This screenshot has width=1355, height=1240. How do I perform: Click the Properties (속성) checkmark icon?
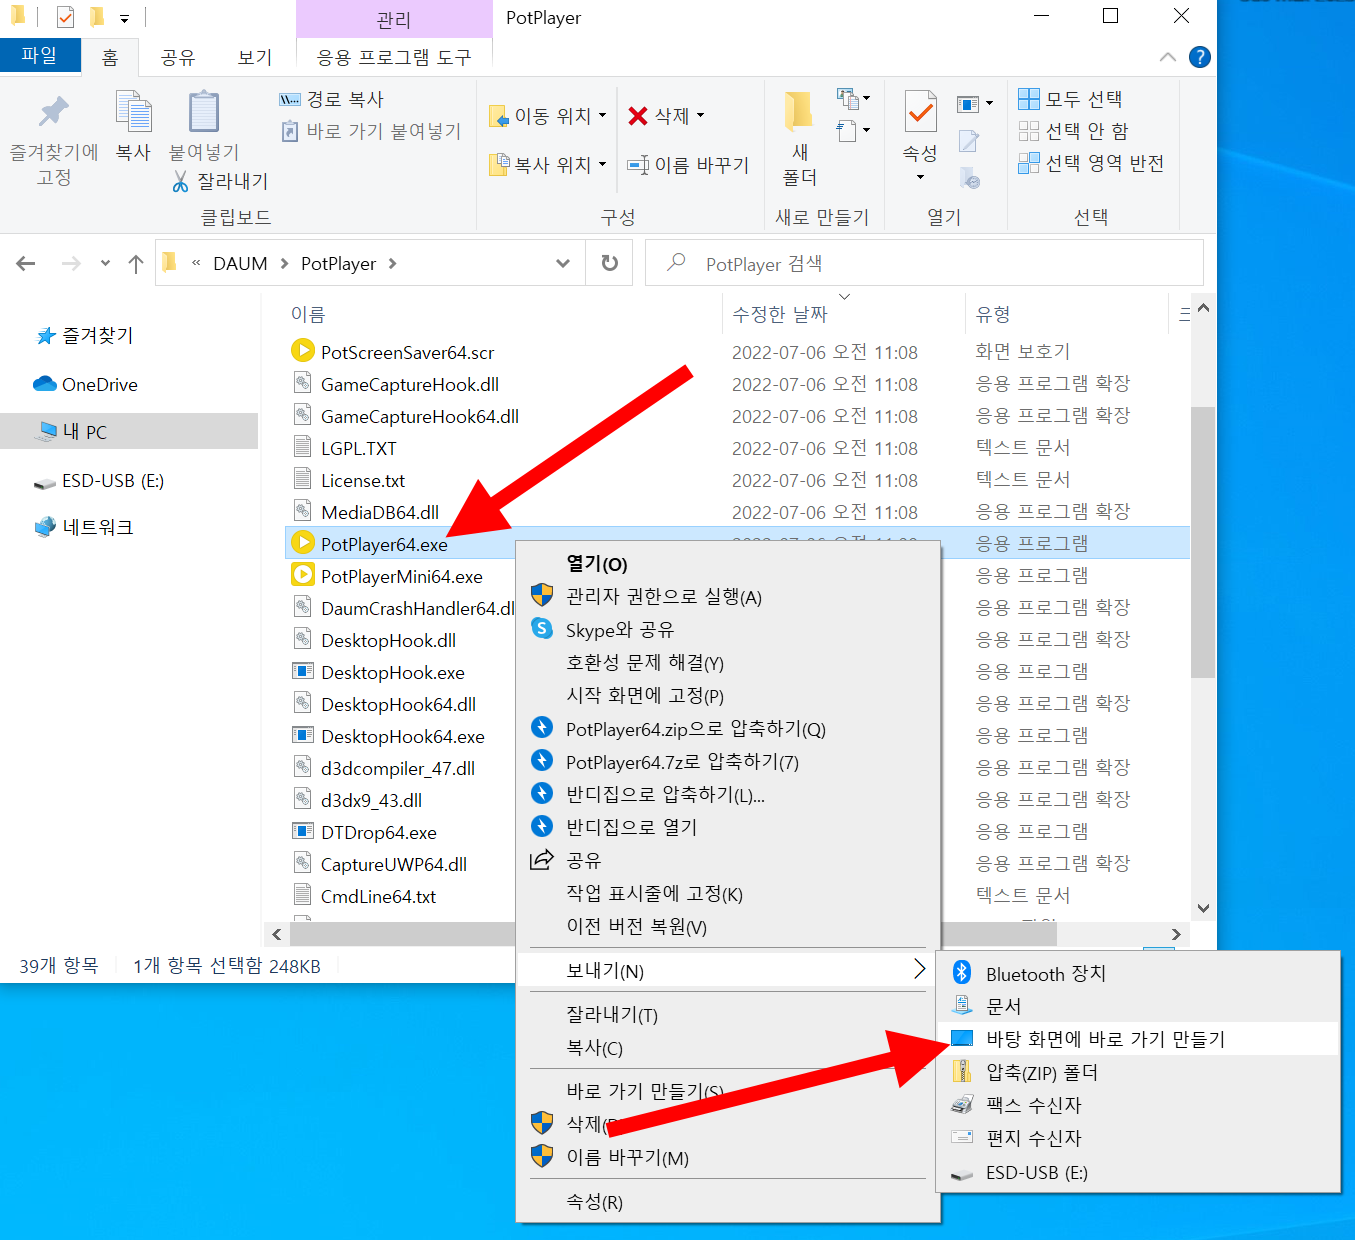coord(920,111)
